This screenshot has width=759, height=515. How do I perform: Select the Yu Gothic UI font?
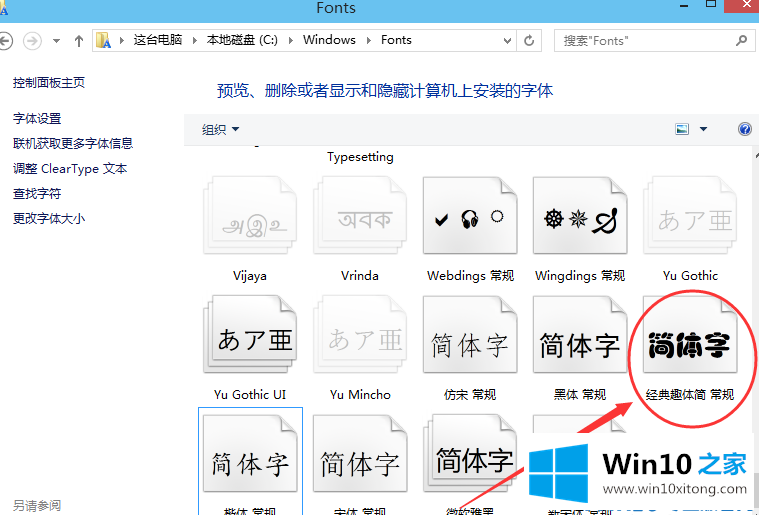tap(250, 340)
